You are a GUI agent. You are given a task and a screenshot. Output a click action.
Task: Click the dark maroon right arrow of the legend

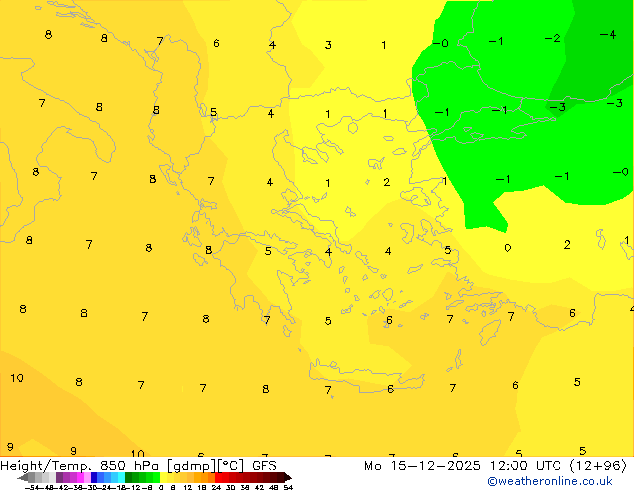point(288,477)
